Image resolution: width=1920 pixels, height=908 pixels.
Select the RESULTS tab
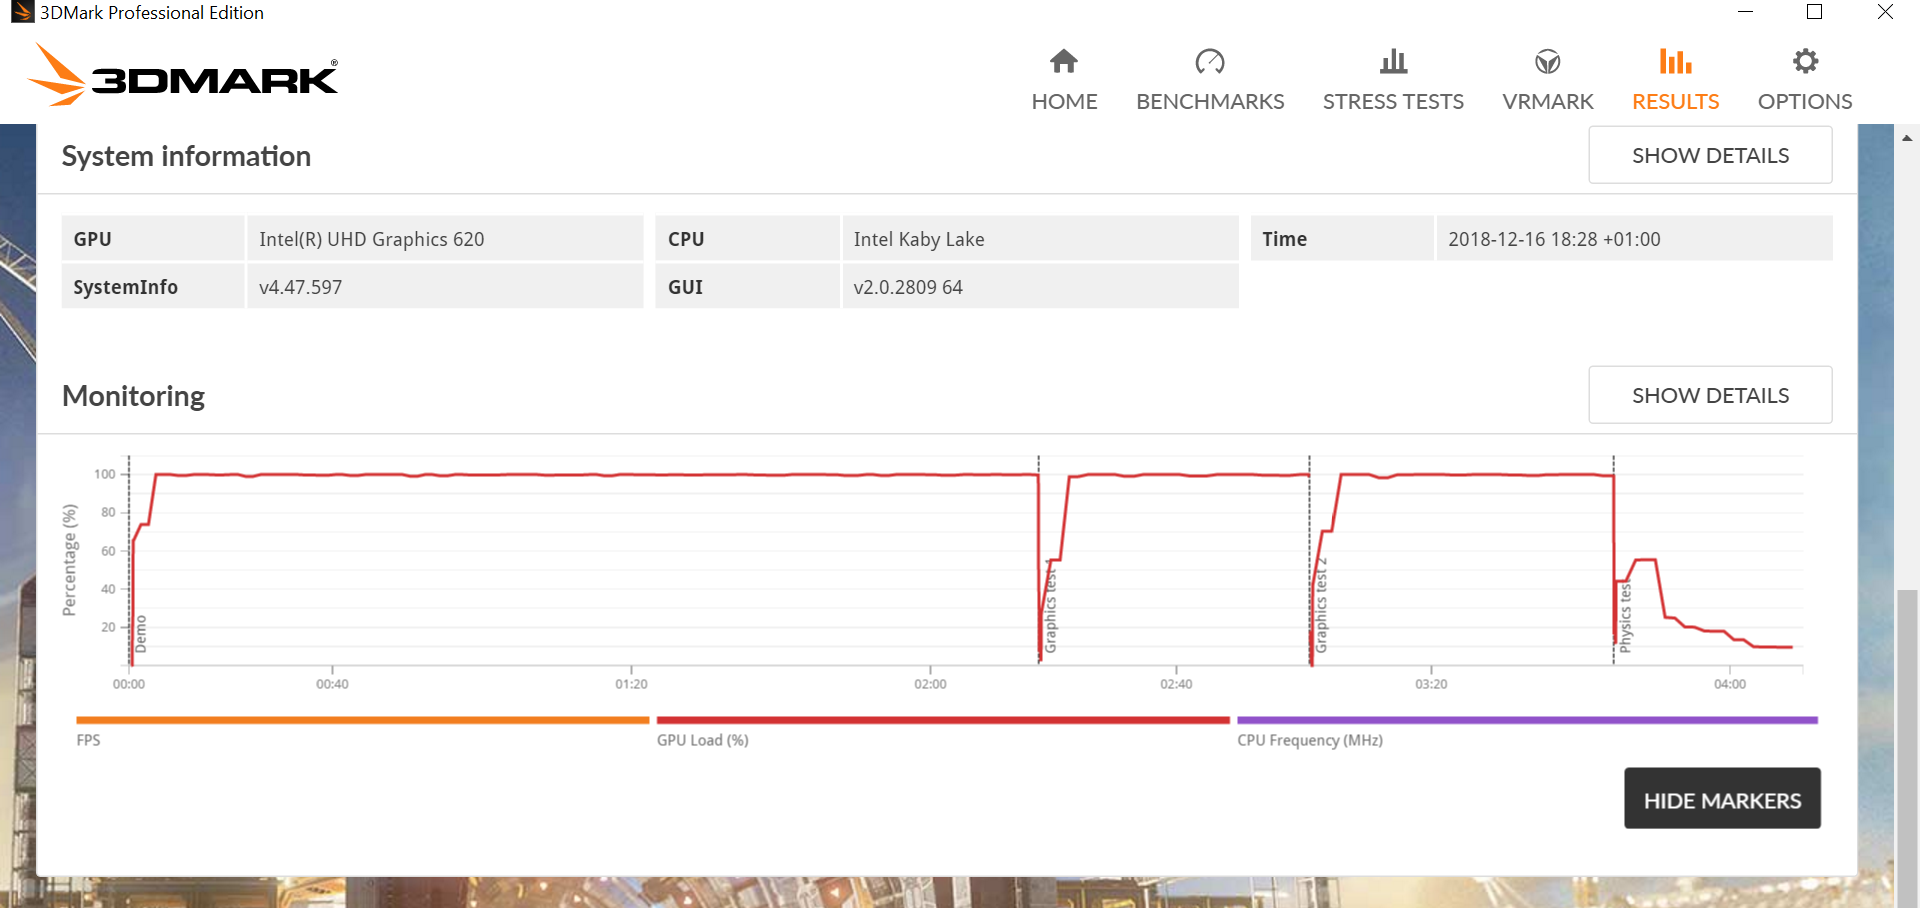(1676, 79)
